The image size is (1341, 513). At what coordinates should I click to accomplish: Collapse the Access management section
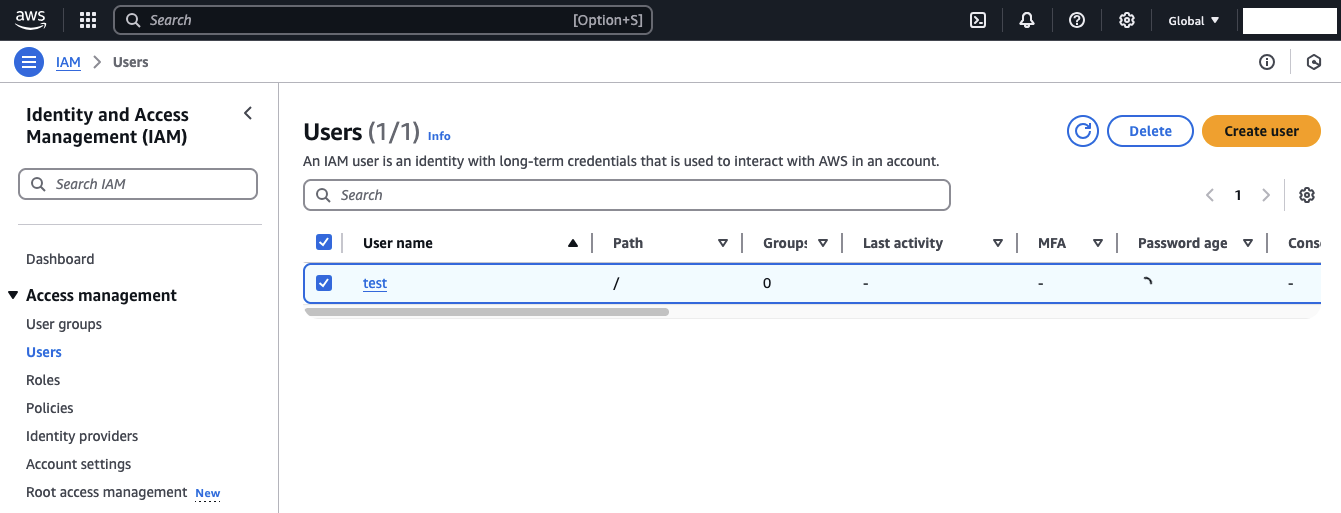click(x=14, y=295)
